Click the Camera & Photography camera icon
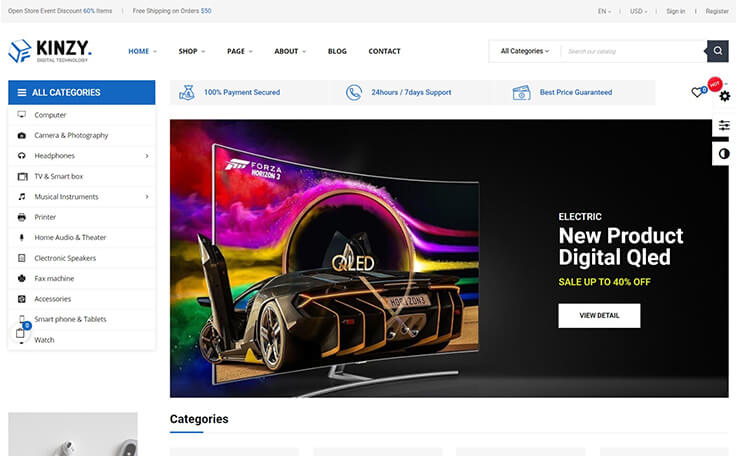 [x=22, y=135]
